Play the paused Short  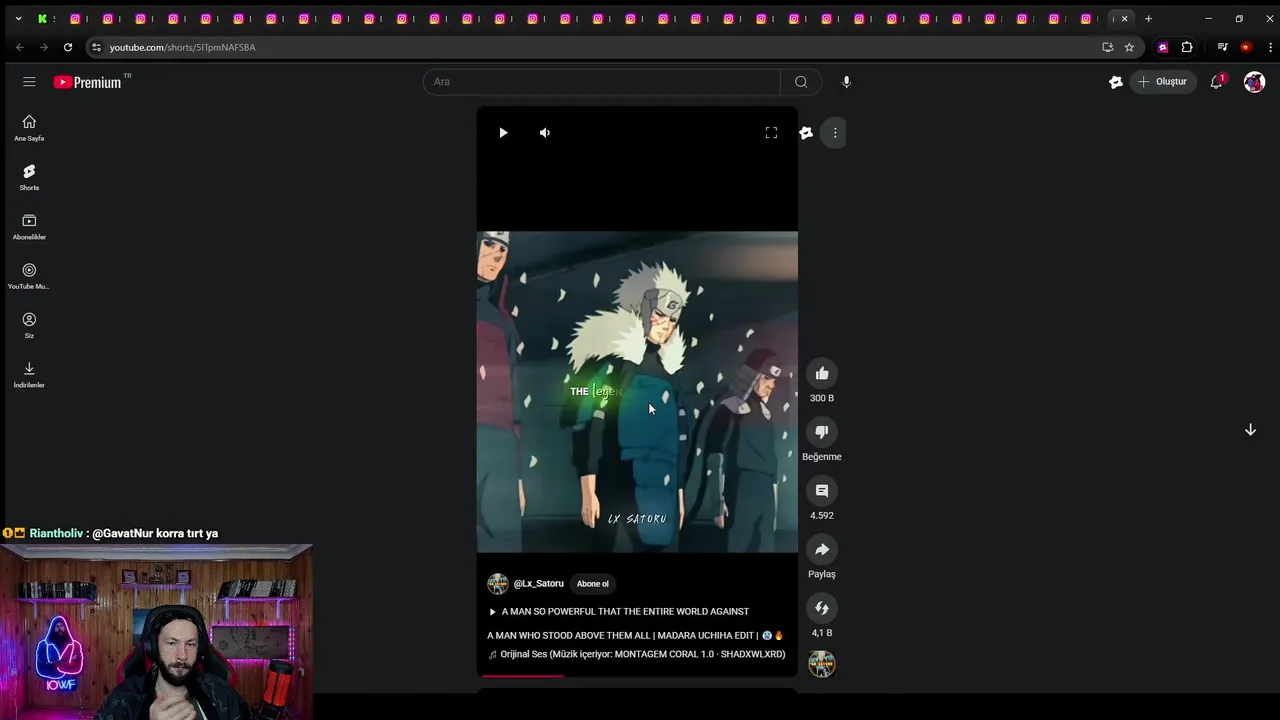(503, 133)
